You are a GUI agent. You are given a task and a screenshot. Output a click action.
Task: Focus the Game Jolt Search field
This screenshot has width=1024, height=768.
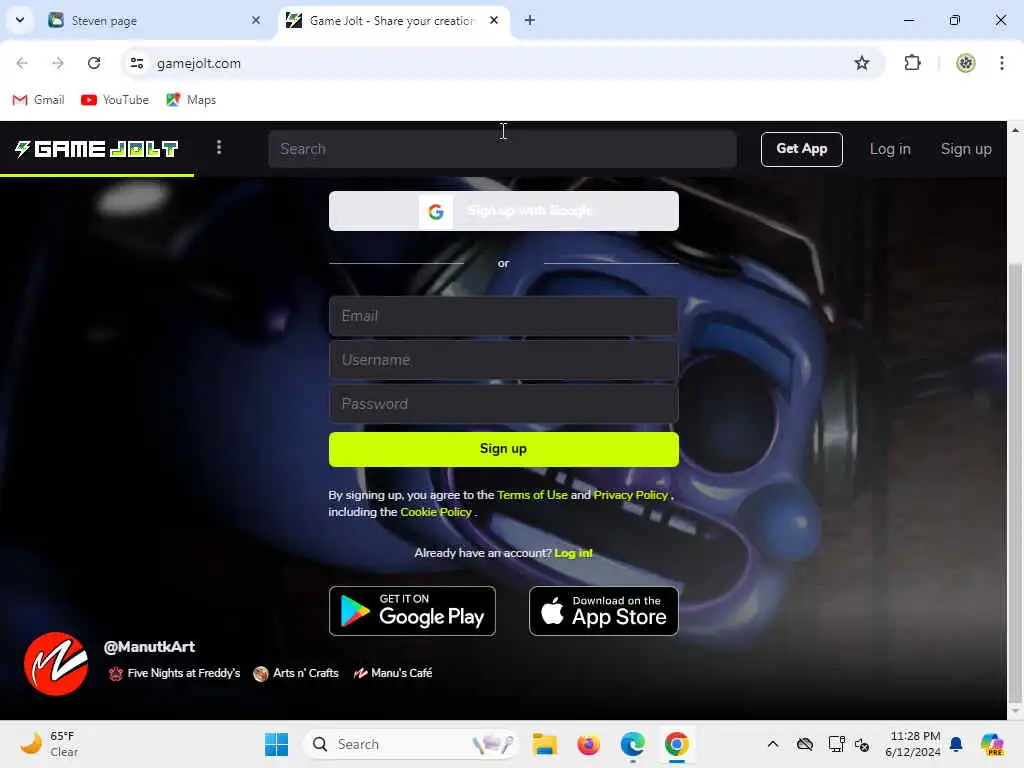502,149
